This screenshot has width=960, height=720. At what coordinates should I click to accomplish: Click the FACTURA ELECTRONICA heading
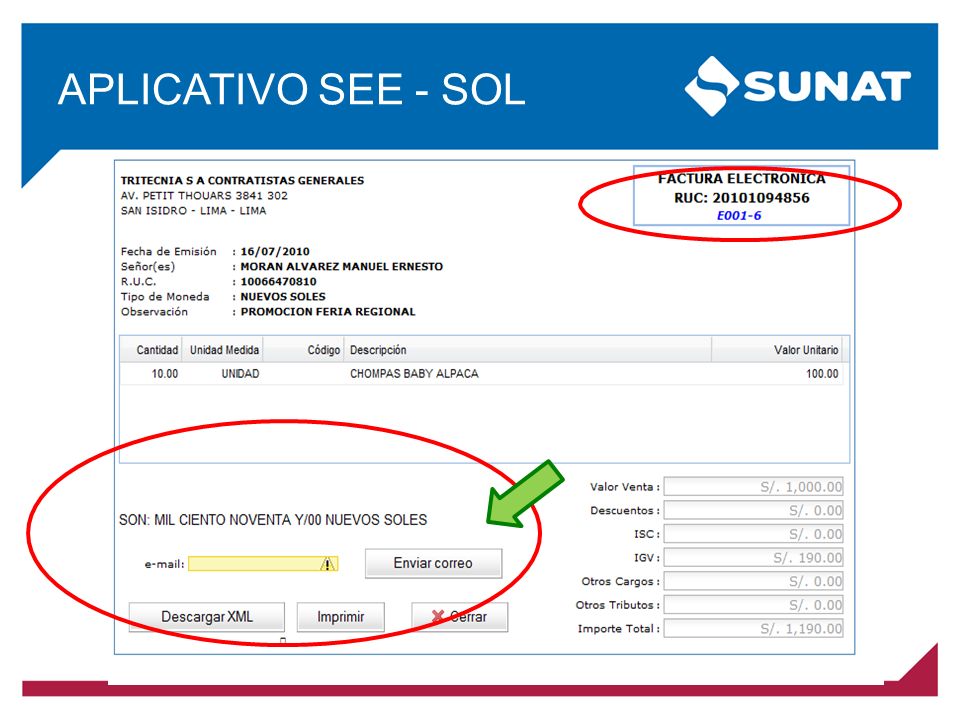pyautogui.click(x=742, y=179)
